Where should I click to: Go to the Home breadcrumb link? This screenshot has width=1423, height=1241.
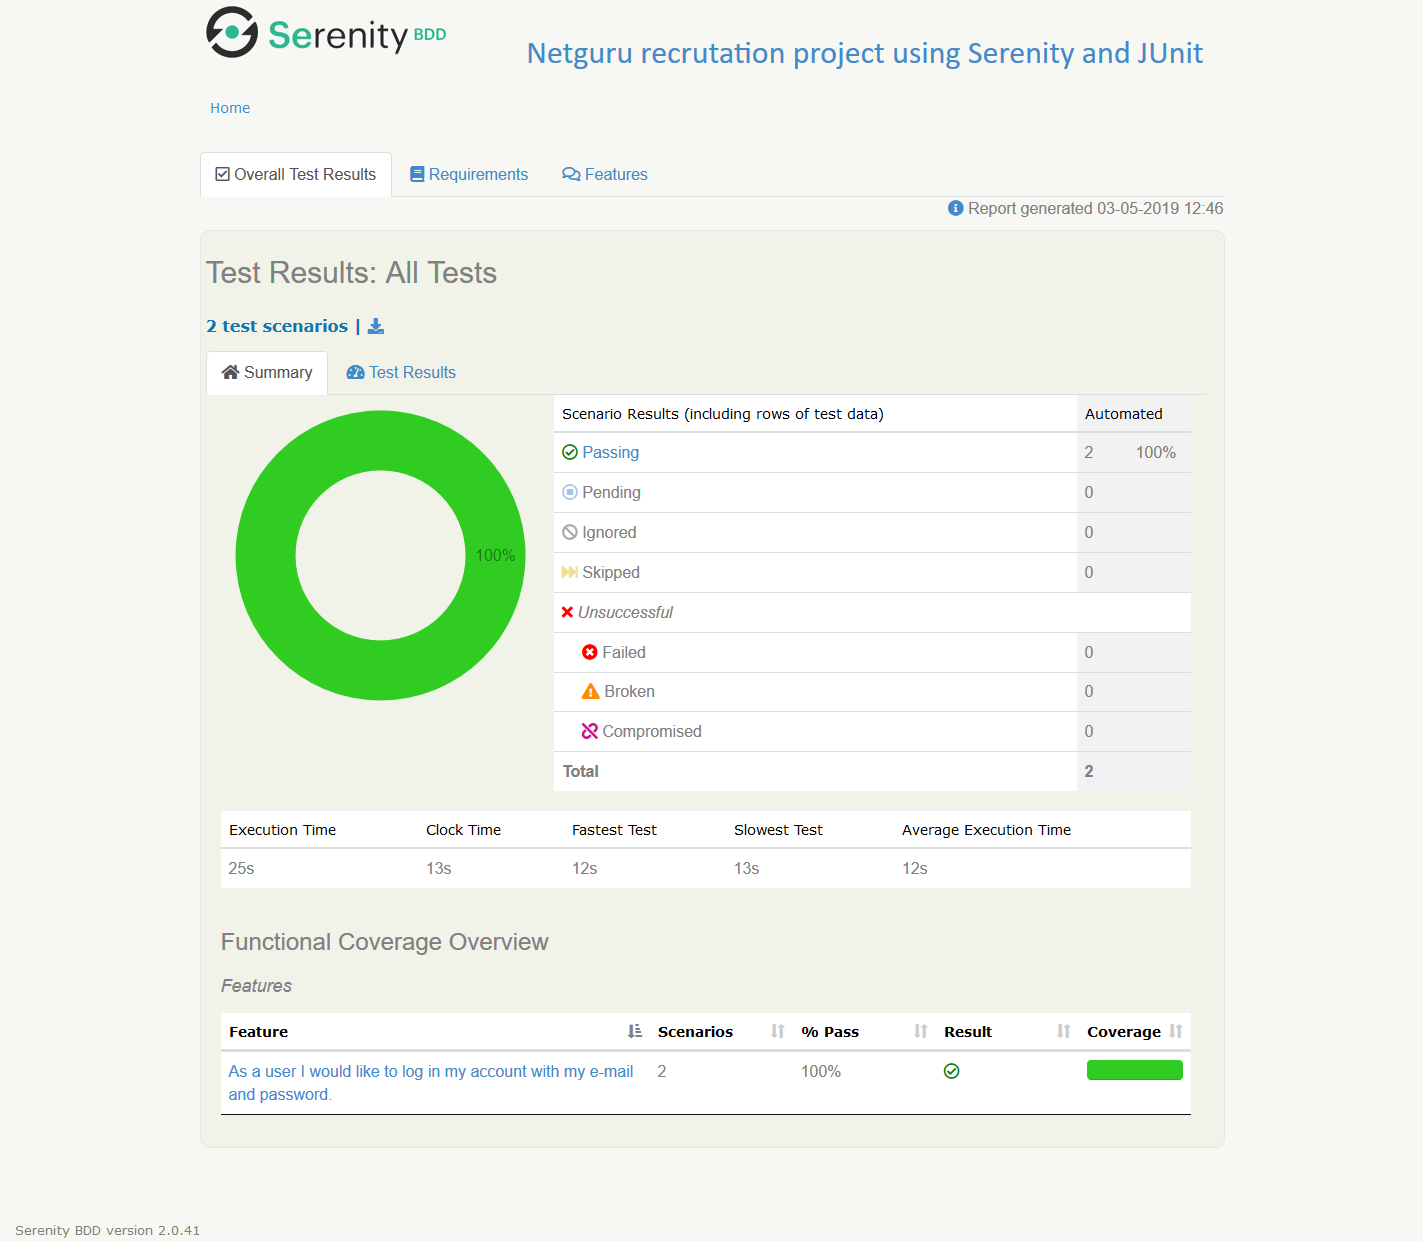point(230,108)
